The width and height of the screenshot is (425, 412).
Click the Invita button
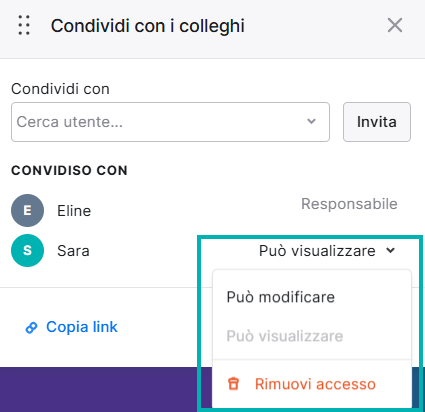pos(377,122)
